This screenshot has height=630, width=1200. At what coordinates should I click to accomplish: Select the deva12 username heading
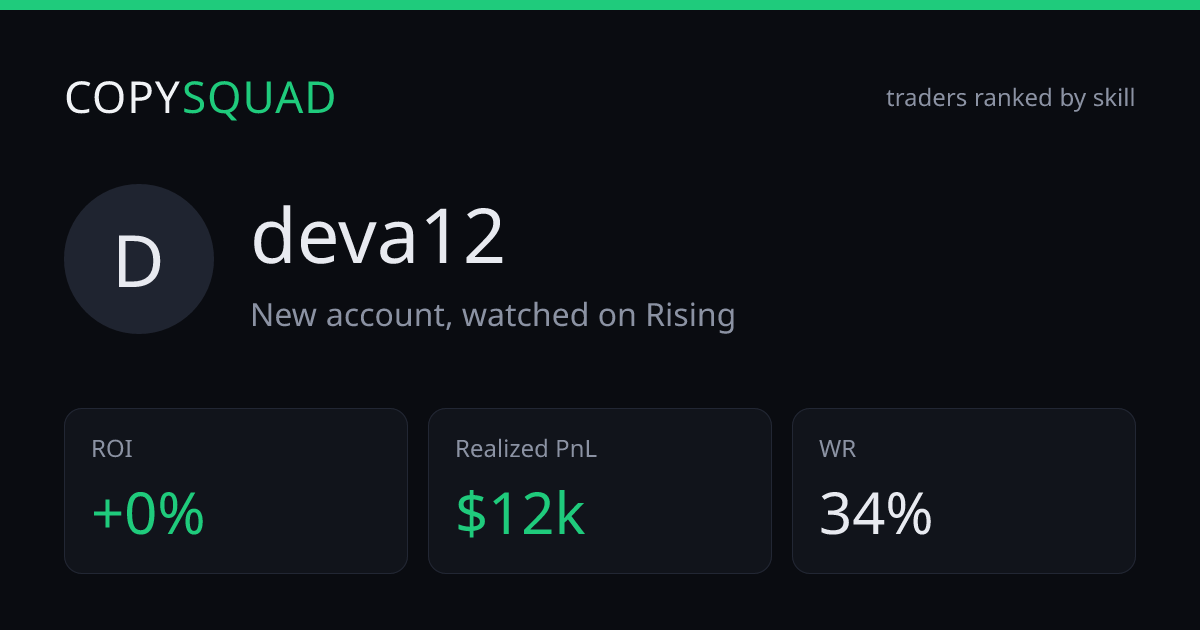(x=378, y=236)
